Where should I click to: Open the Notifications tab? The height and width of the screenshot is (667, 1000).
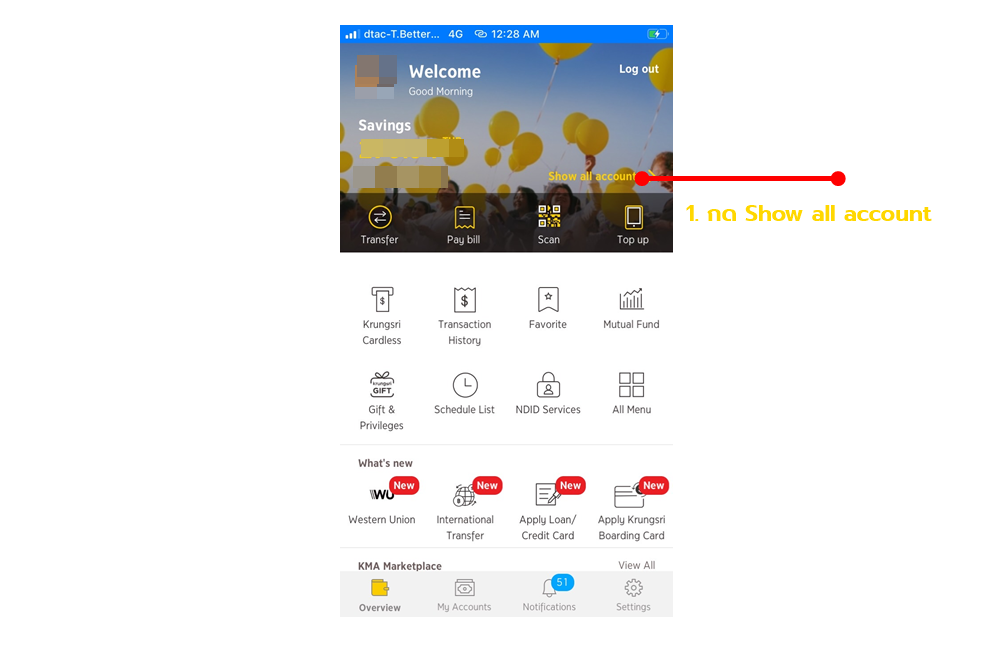tap(549, 595)
